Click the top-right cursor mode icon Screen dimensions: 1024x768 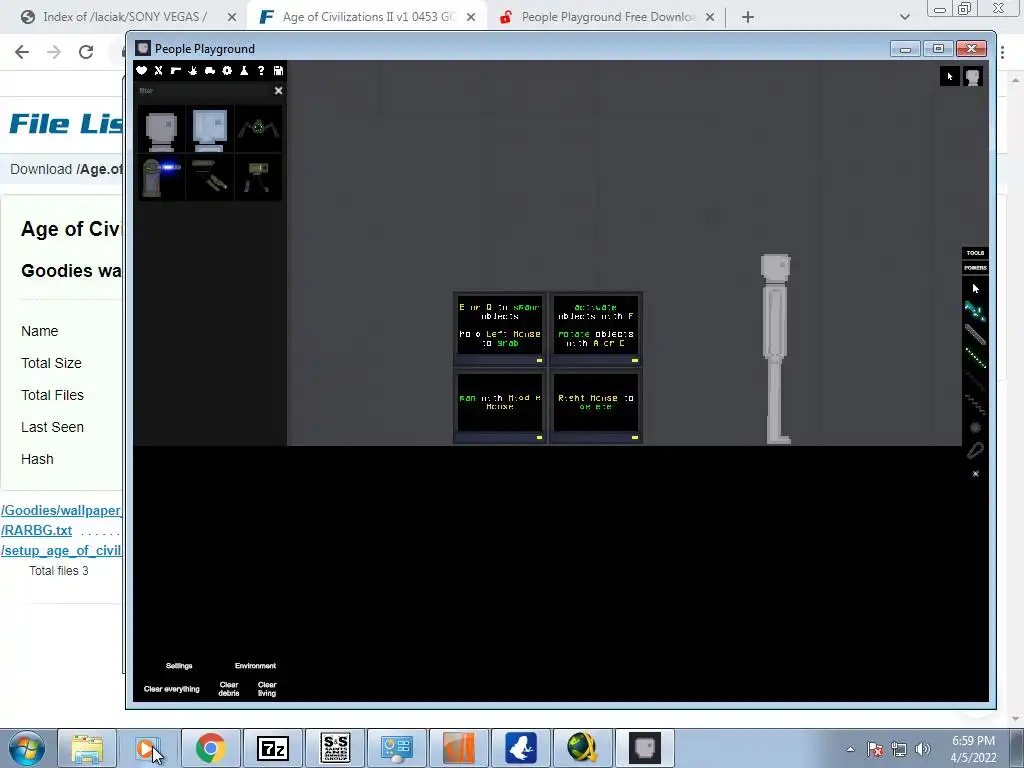(x=950, y=76)
